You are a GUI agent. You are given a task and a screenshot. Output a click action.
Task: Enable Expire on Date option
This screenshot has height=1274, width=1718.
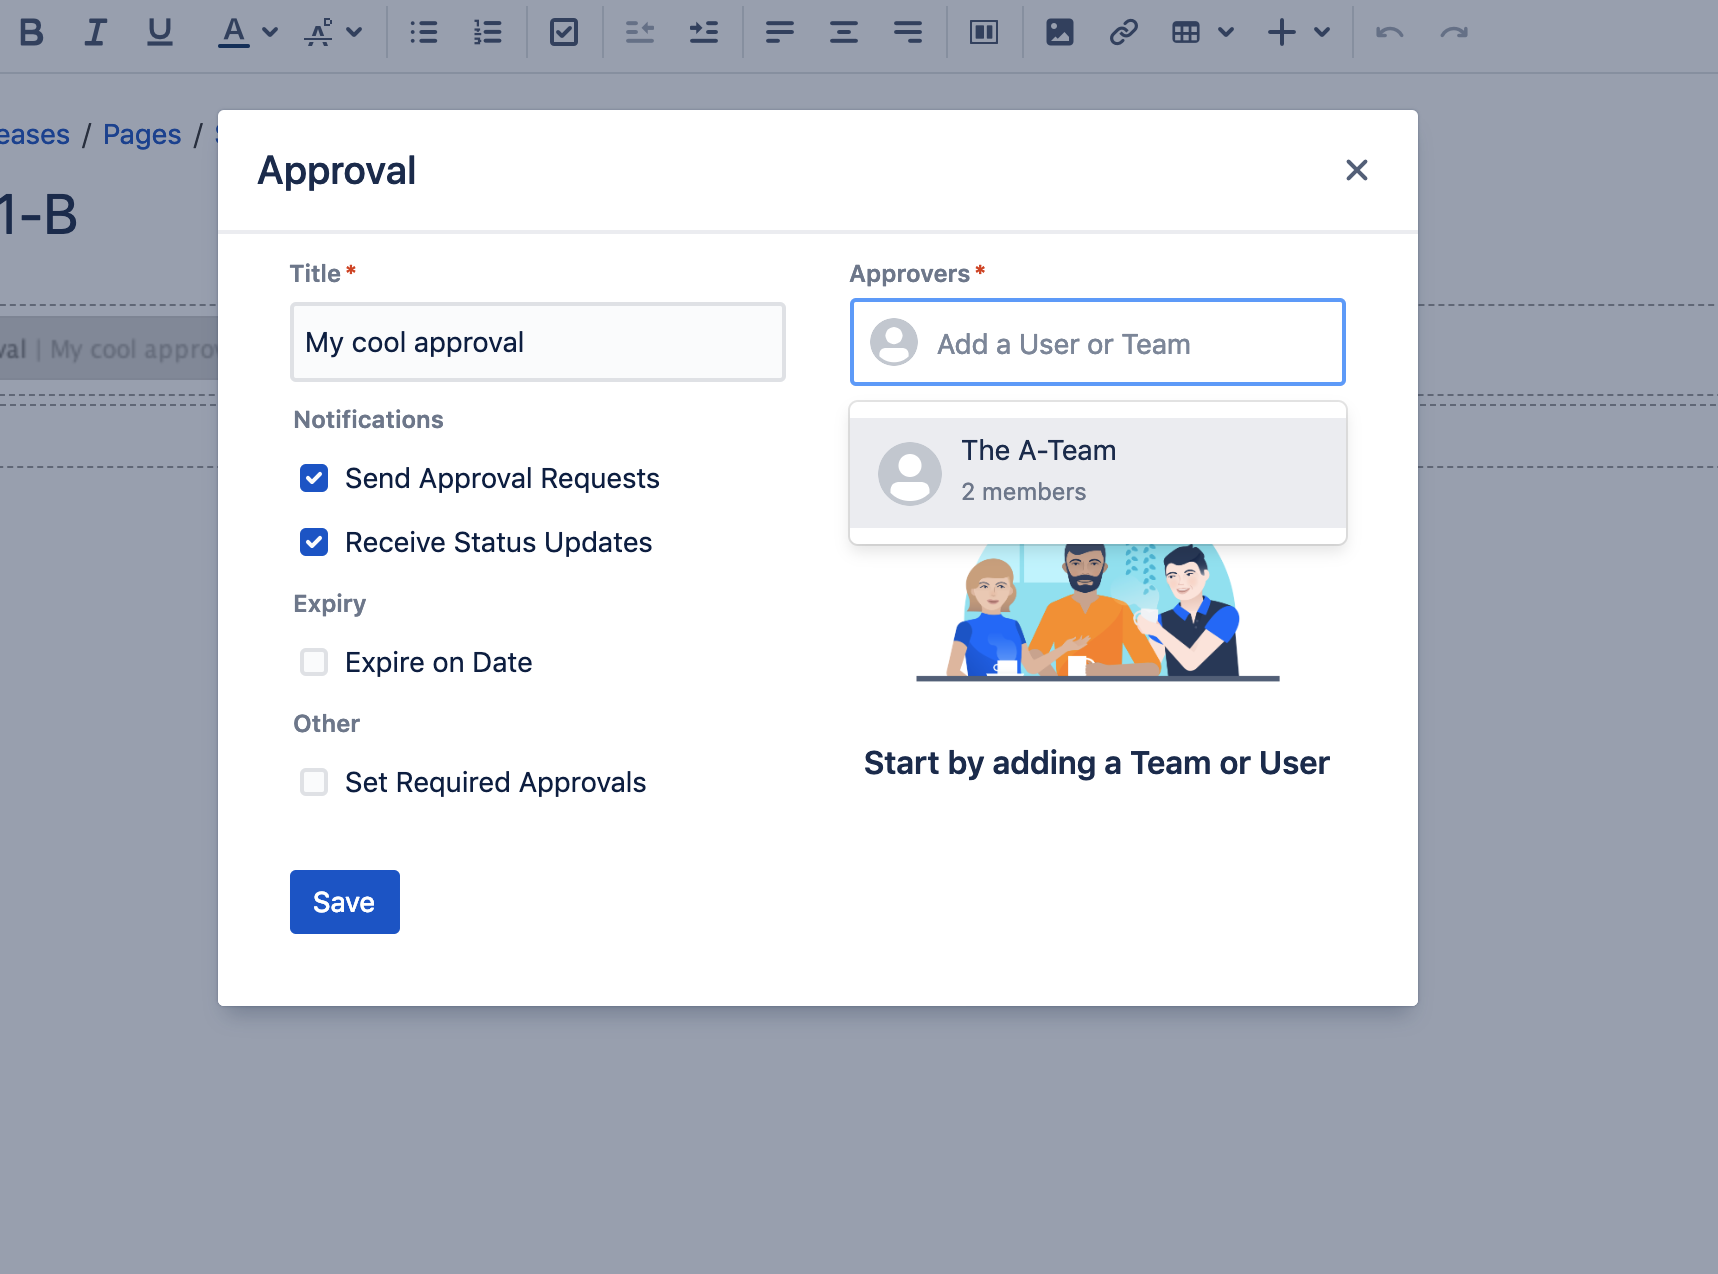coord(314,662)
